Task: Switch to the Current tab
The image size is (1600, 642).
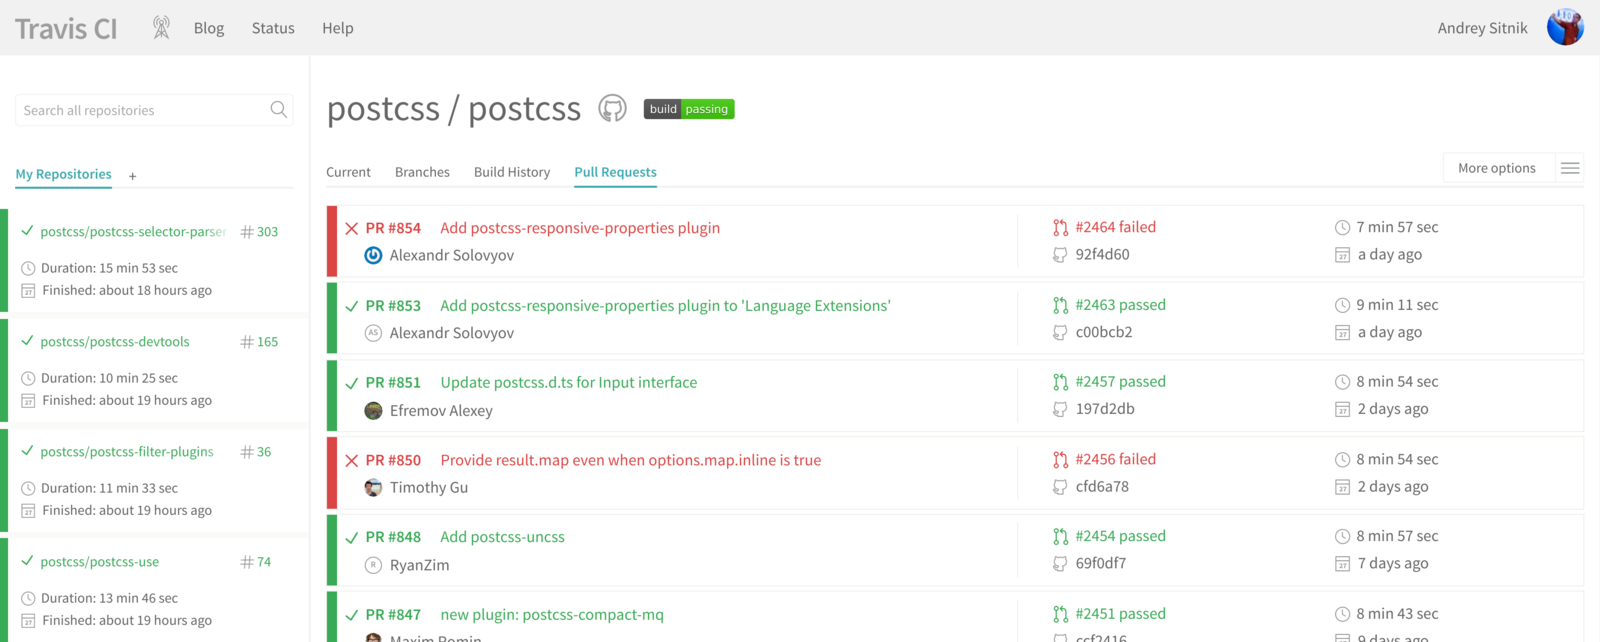Action: pyautogui.click(x=348, y=172)
